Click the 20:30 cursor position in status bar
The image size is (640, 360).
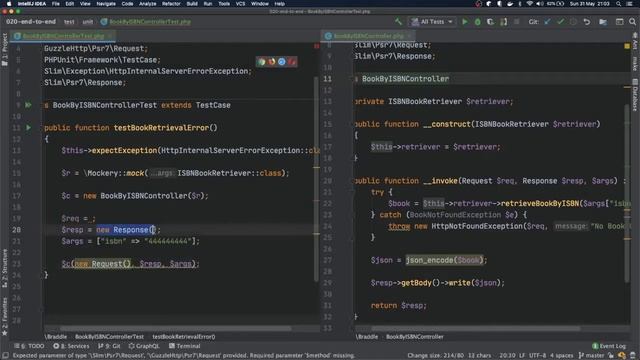coord(507,356)
